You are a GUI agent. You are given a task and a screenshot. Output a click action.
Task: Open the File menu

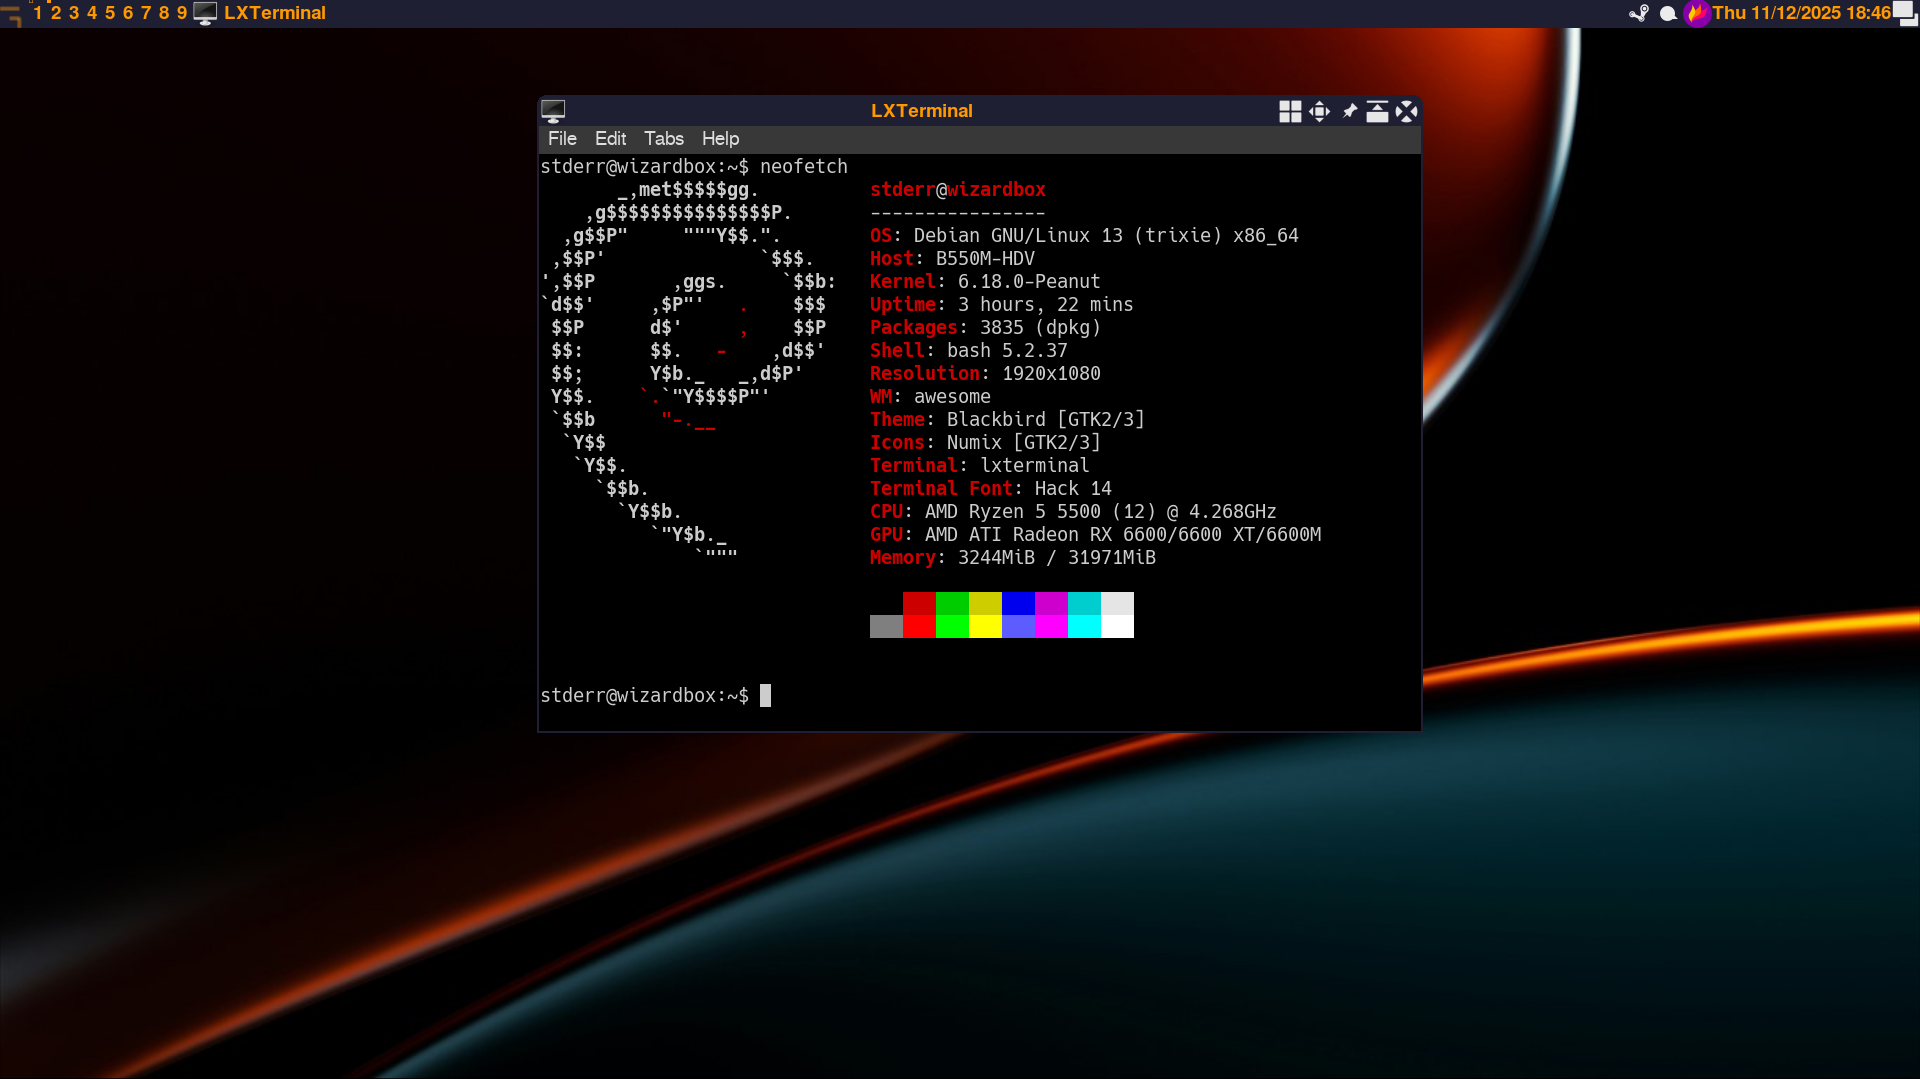click(562, 139)
